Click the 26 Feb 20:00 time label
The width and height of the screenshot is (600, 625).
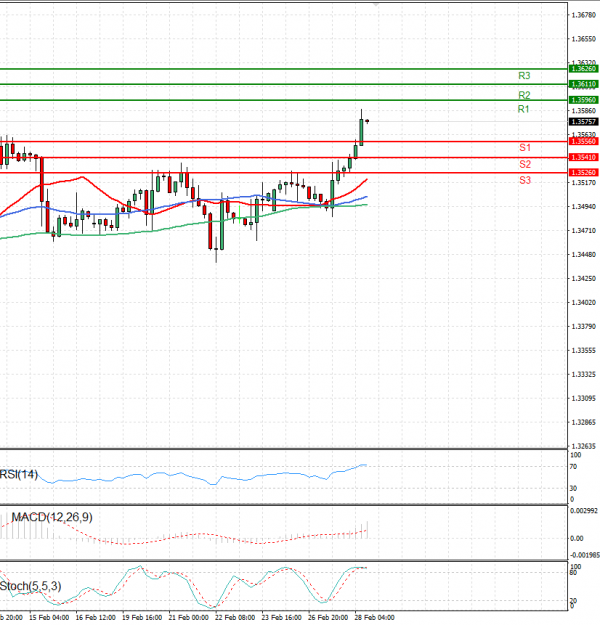click(328, 617)
